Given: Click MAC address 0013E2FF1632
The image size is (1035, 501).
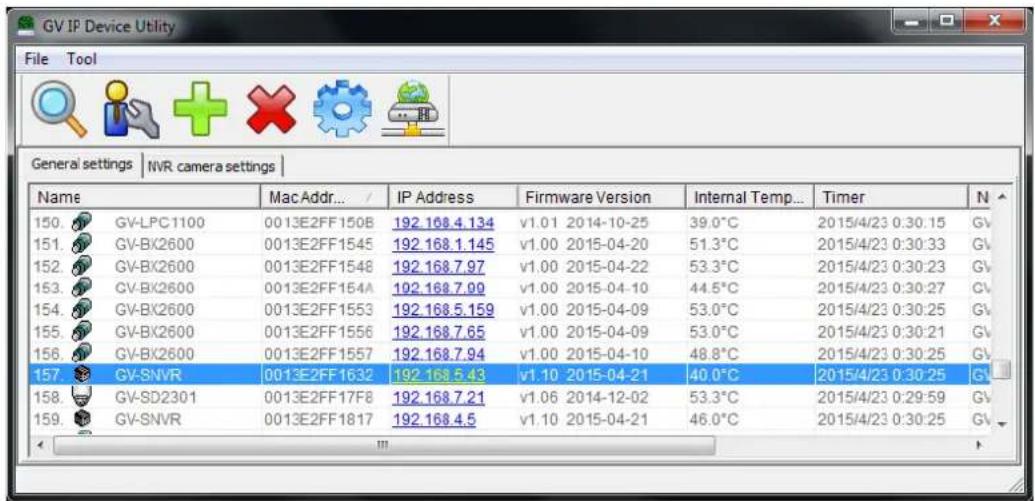Looking at the screenshot, I should tap(319, 376).
